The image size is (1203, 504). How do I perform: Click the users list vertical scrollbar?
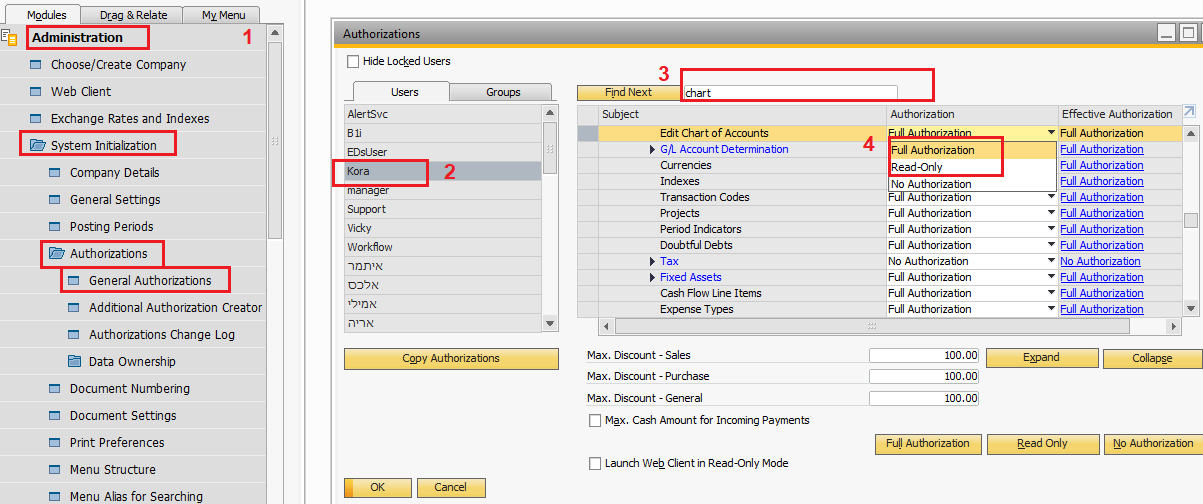550,218
